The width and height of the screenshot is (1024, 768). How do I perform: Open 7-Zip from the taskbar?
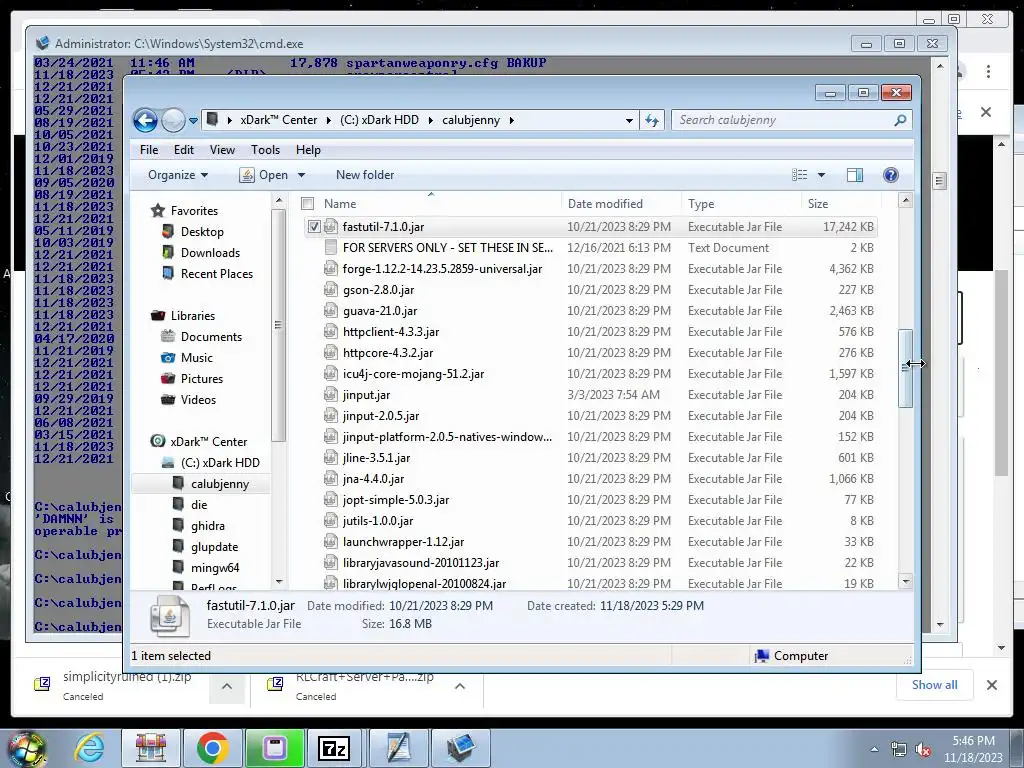(x=333, y=748)
